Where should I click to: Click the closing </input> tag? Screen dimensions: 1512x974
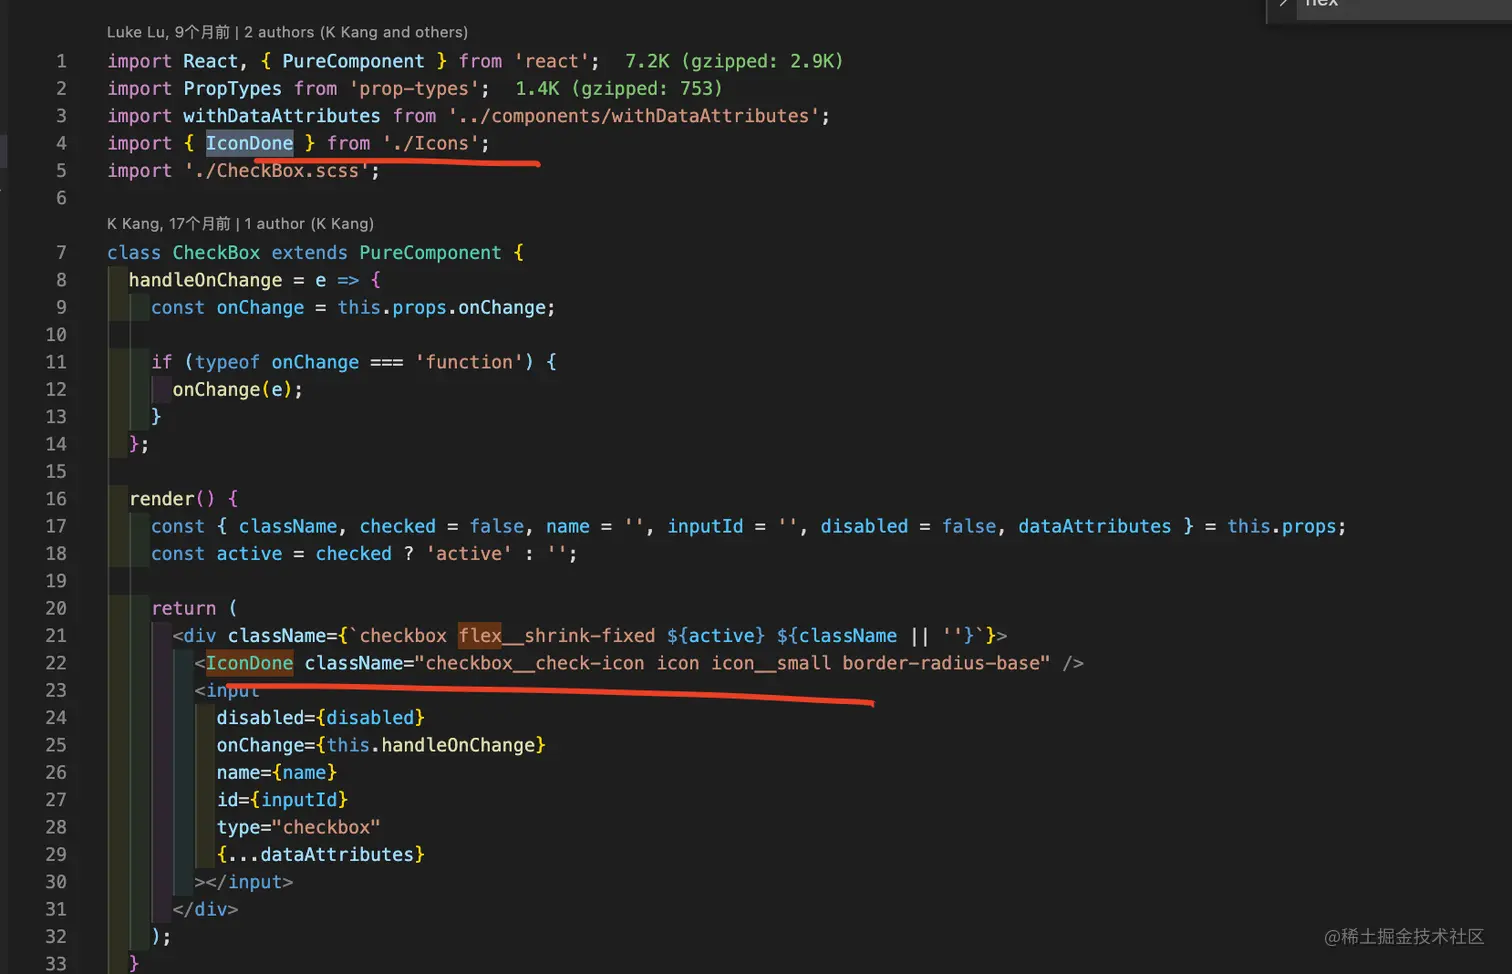click(x=250, y=882)
